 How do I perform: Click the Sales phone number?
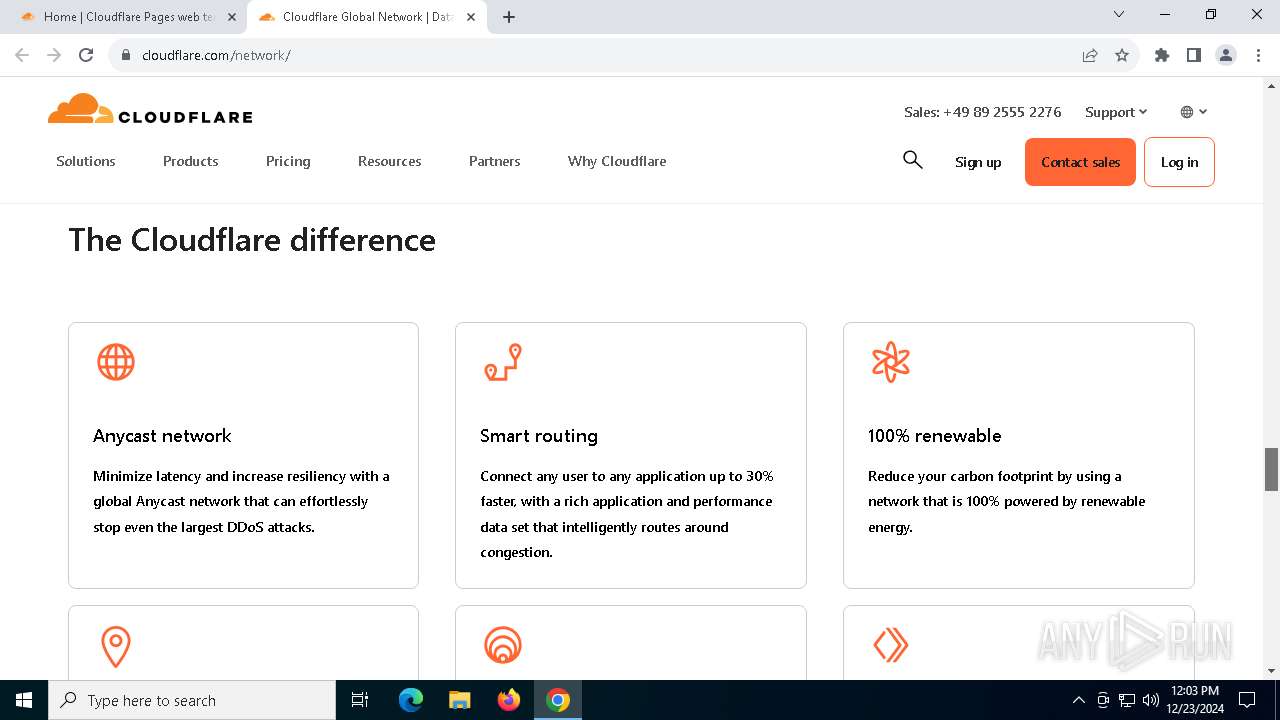click(x=983, y=112)
